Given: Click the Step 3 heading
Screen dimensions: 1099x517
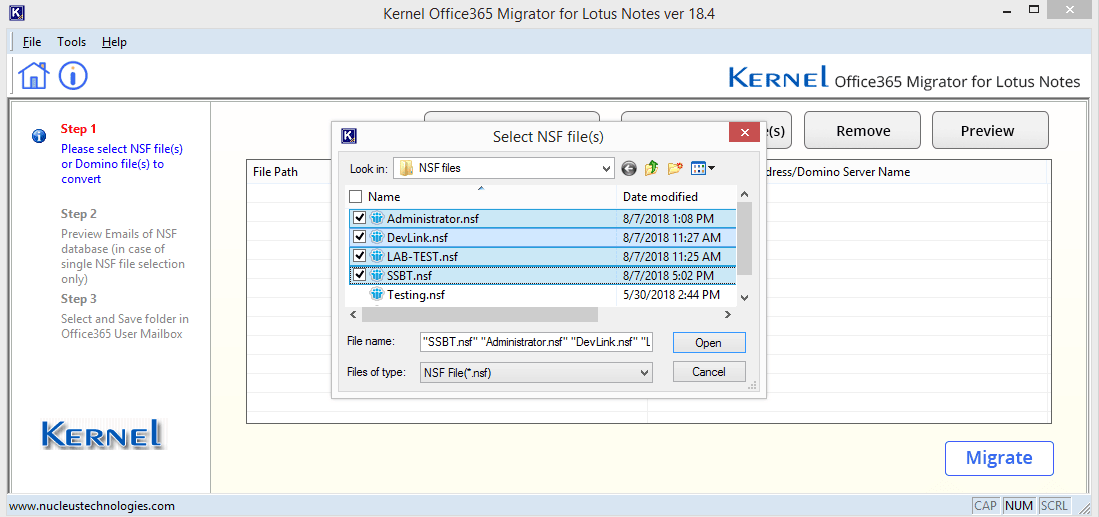Looking at the screenshot, I should click(78, 299).
